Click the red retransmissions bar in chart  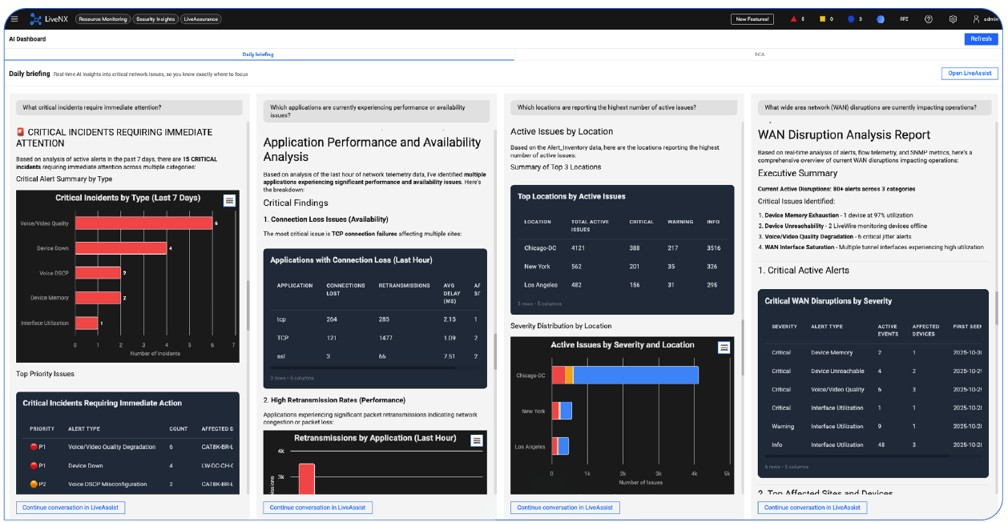point(306,480)
